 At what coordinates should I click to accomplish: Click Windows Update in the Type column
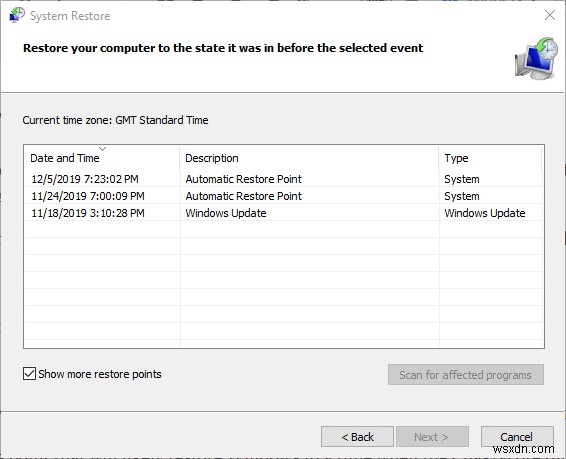click(x=484, y=213)
